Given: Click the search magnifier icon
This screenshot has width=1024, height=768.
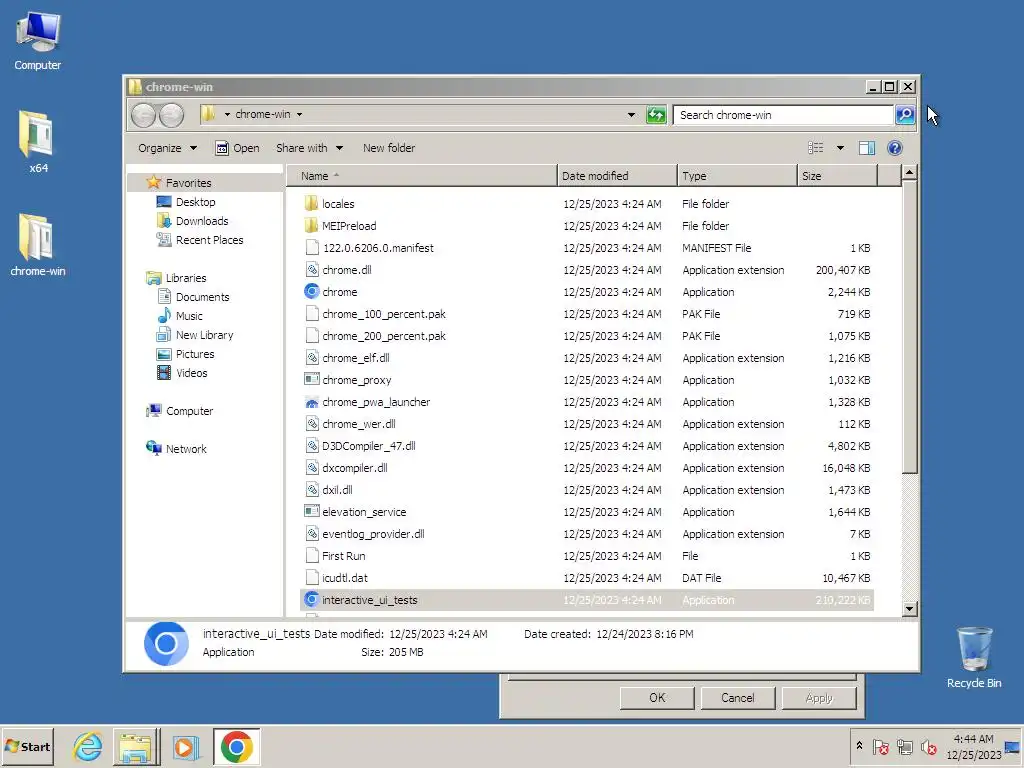Looking at the screenshot, I should click(x=904, y=115).
